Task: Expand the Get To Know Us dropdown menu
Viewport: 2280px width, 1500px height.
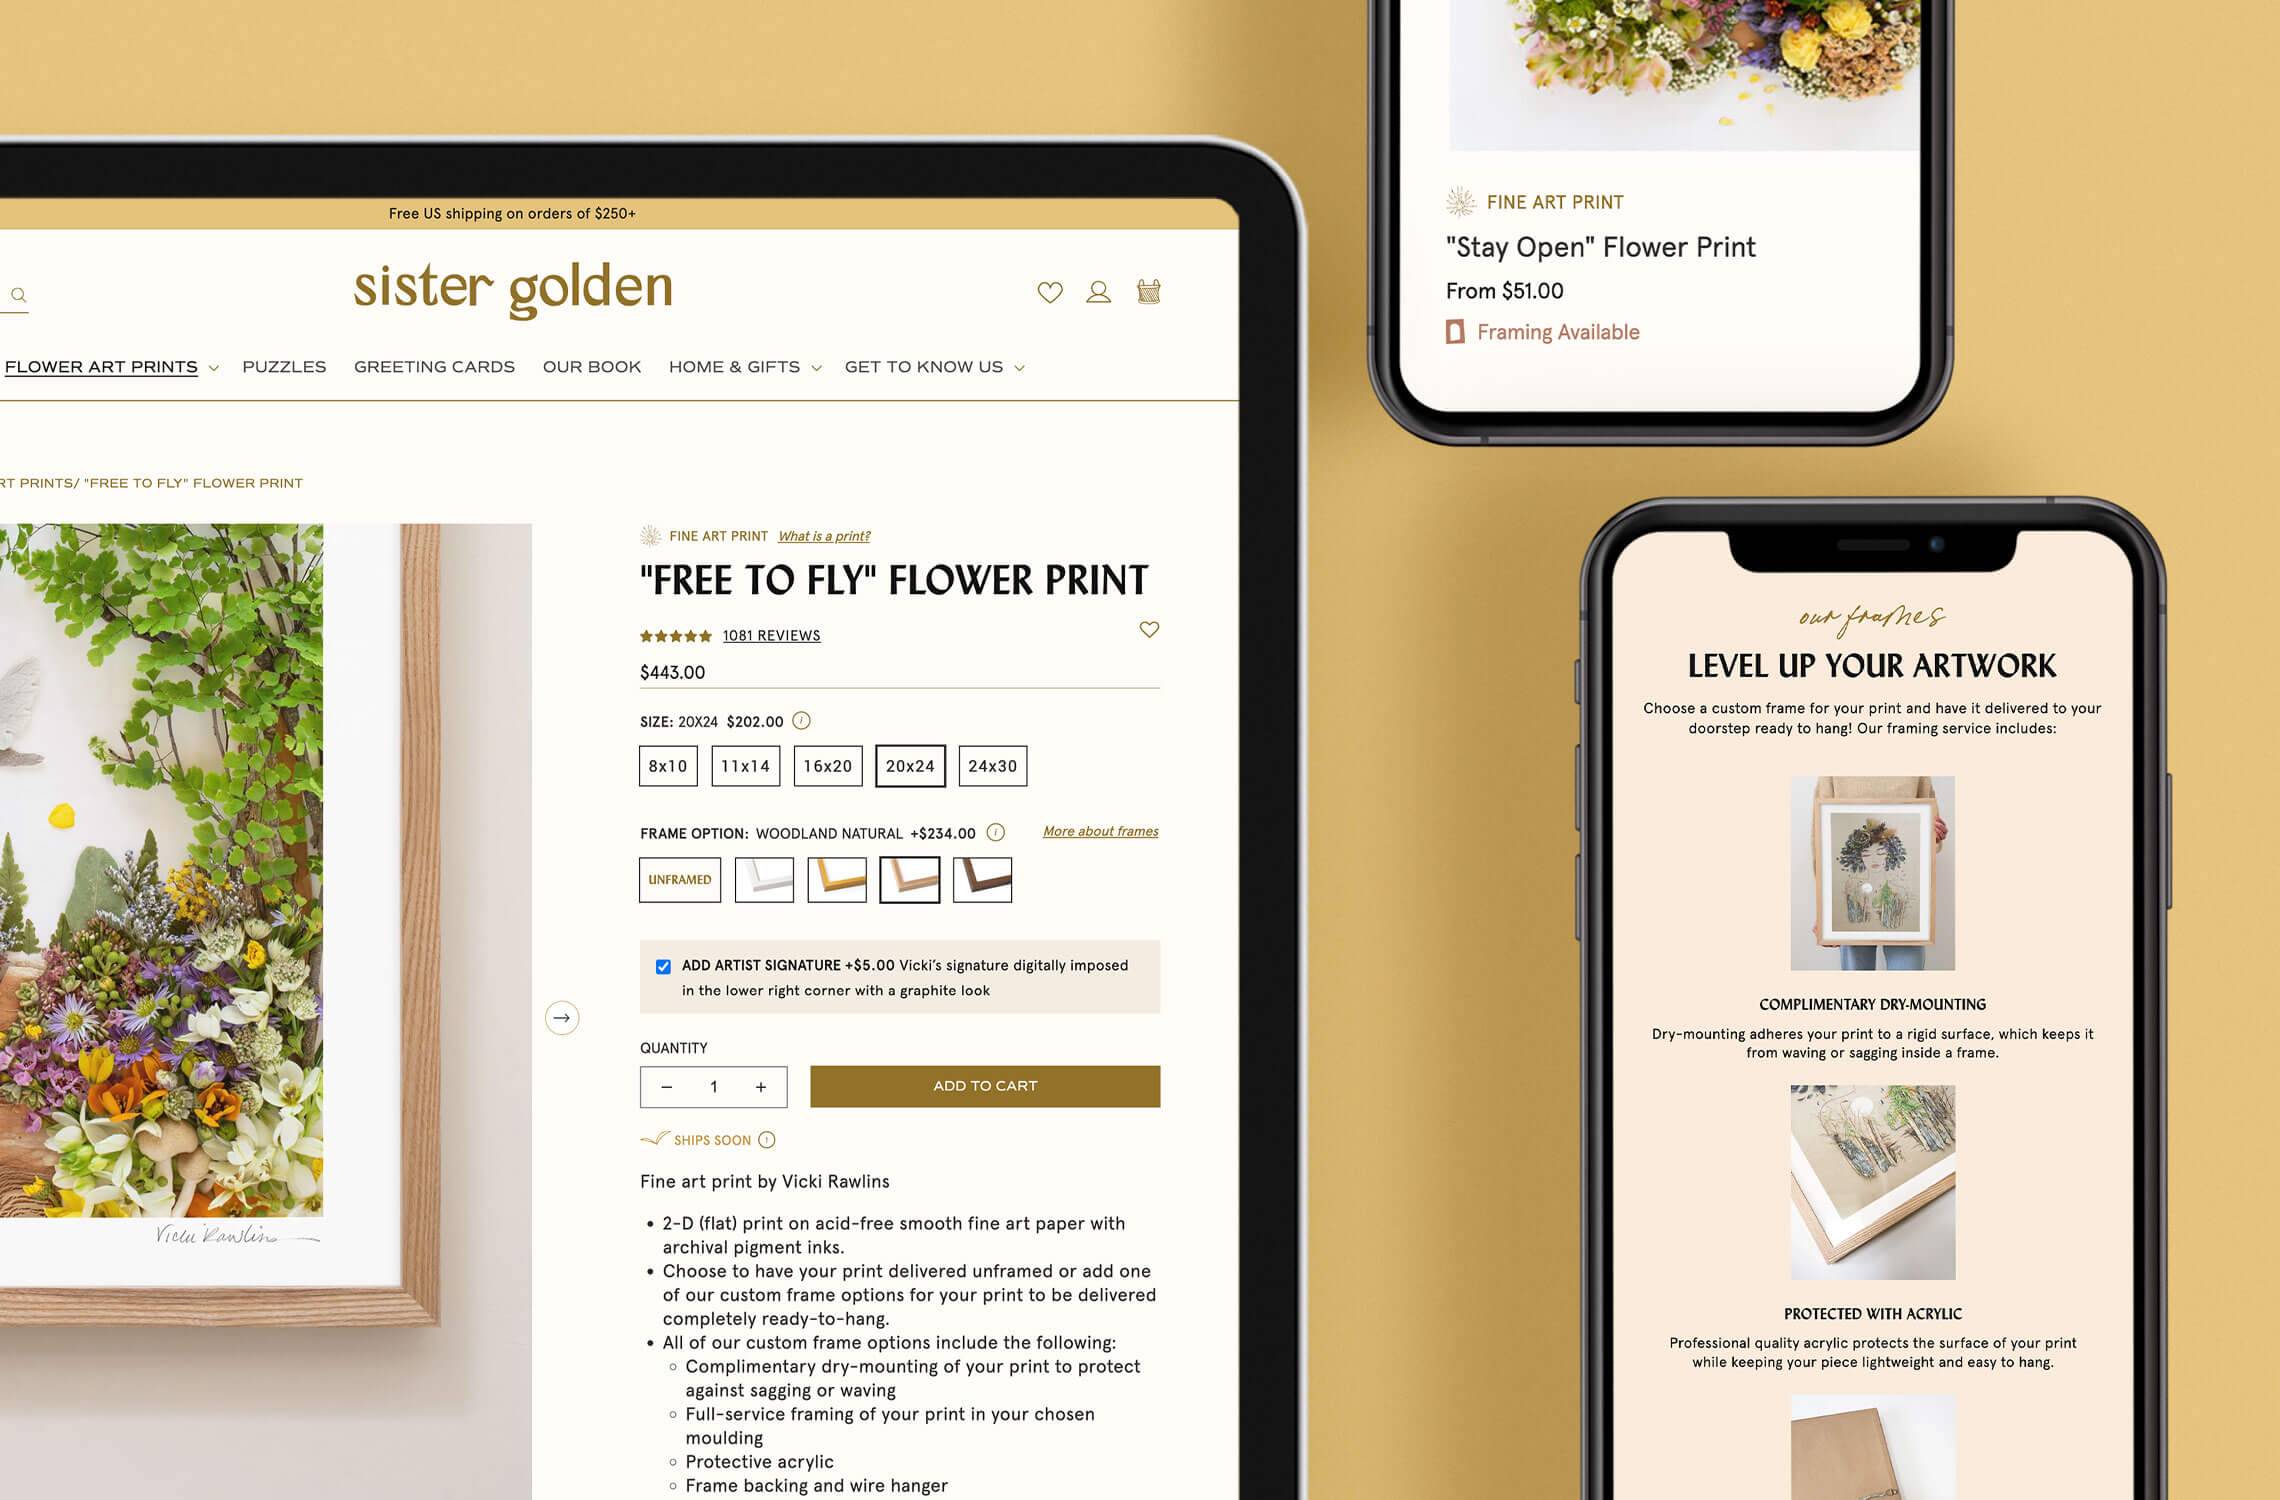Action: click(x=931, y=367)
